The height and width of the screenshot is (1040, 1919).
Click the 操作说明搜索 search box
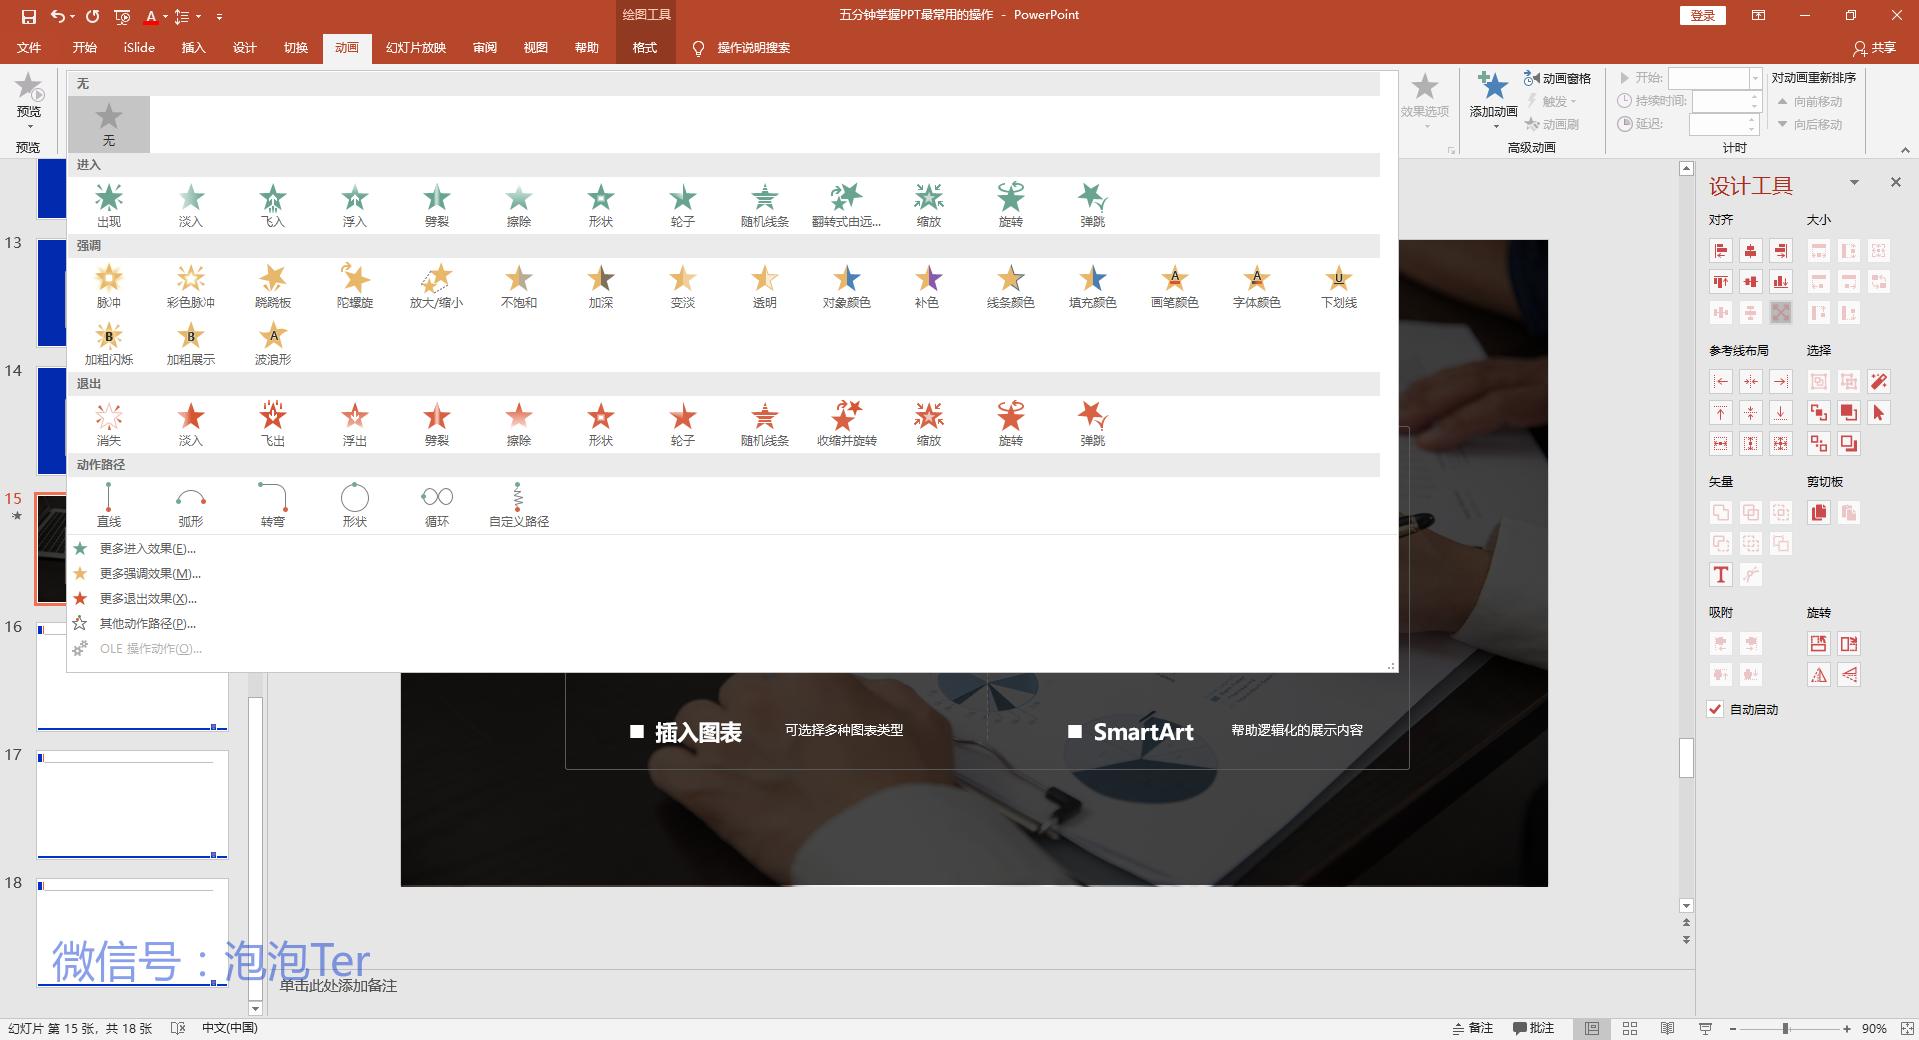click(753, 48)
